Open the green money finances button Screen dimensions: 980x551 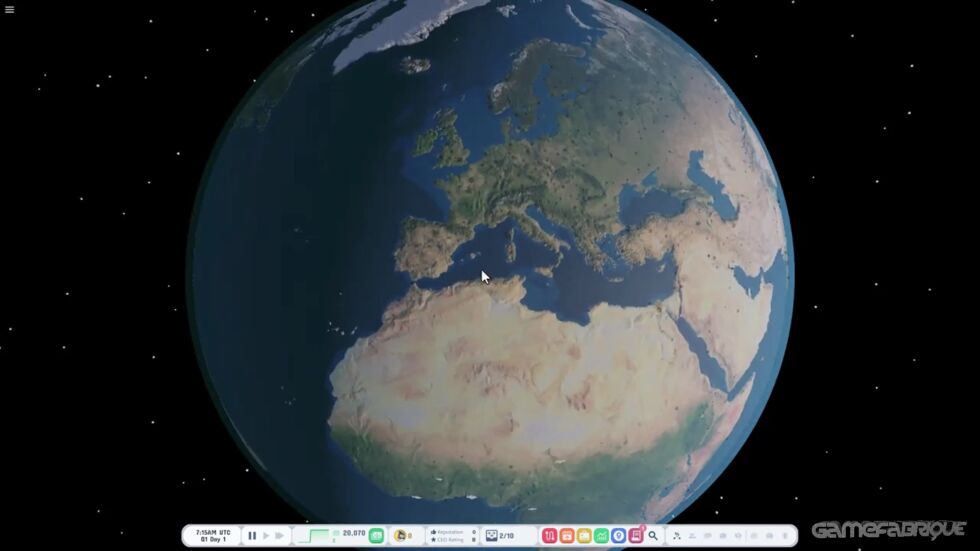pos(376,536)
